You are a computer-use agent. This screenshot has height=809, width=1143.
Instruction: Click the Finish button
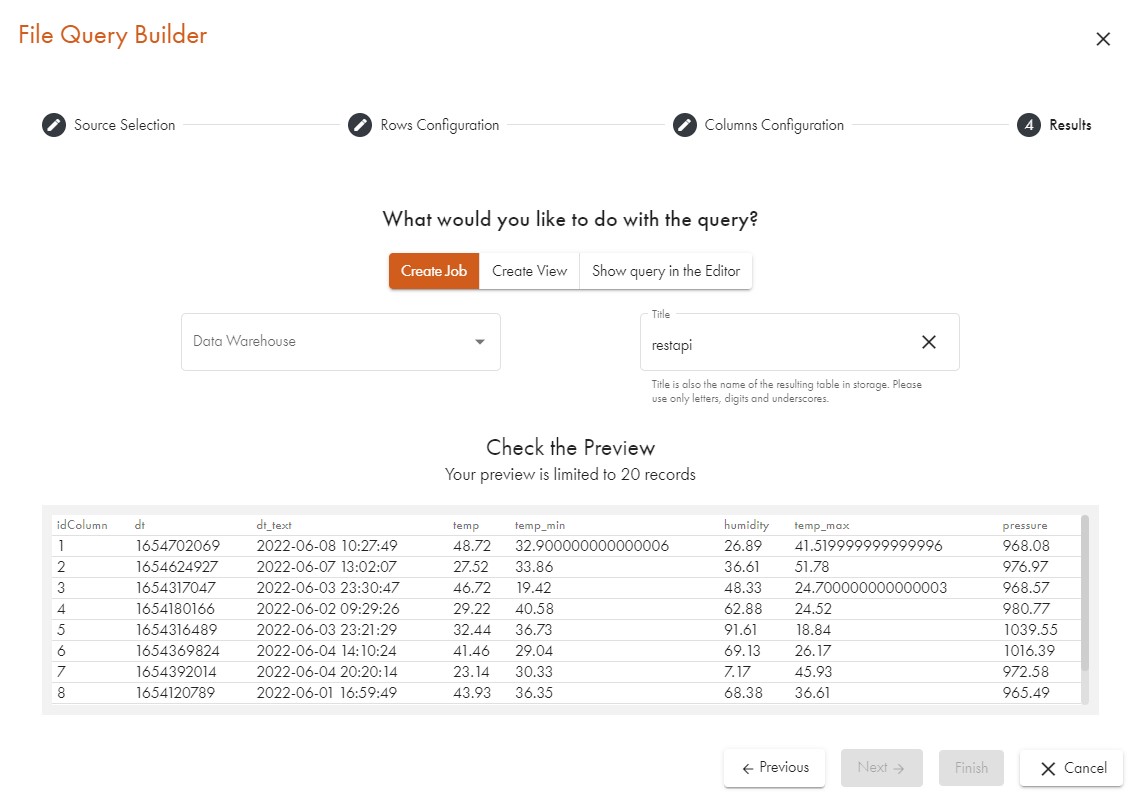pos(971,768)
